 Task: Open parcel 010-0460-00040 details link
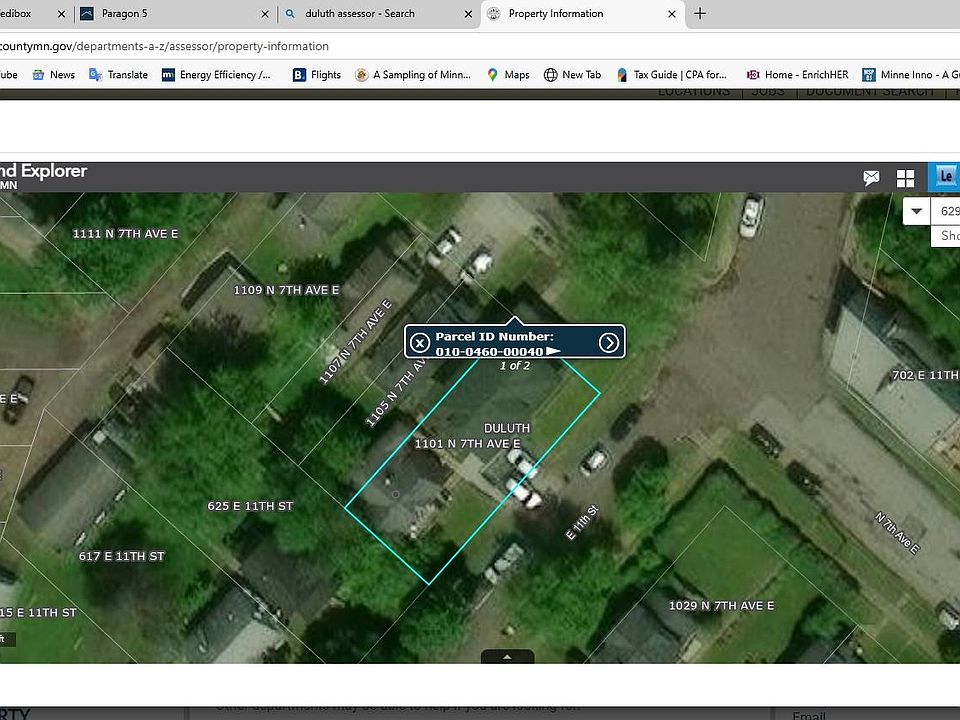490,352
